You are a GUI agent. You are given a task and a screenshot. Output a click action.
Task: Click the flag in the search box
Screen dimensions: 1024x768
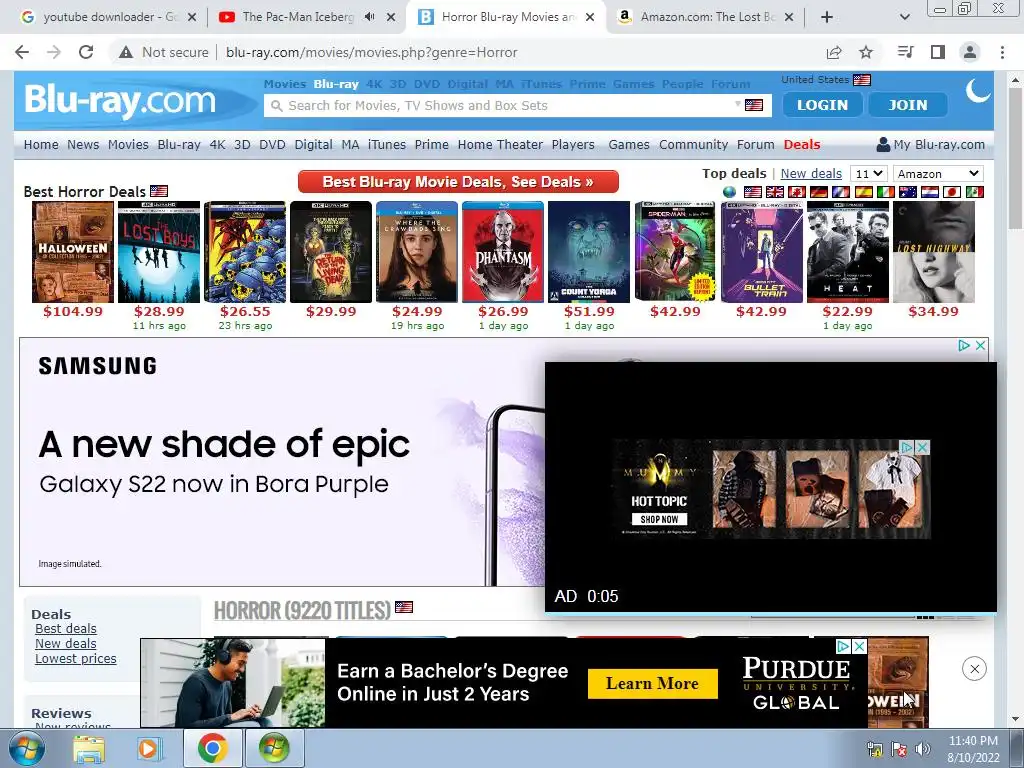pos(754,105)
